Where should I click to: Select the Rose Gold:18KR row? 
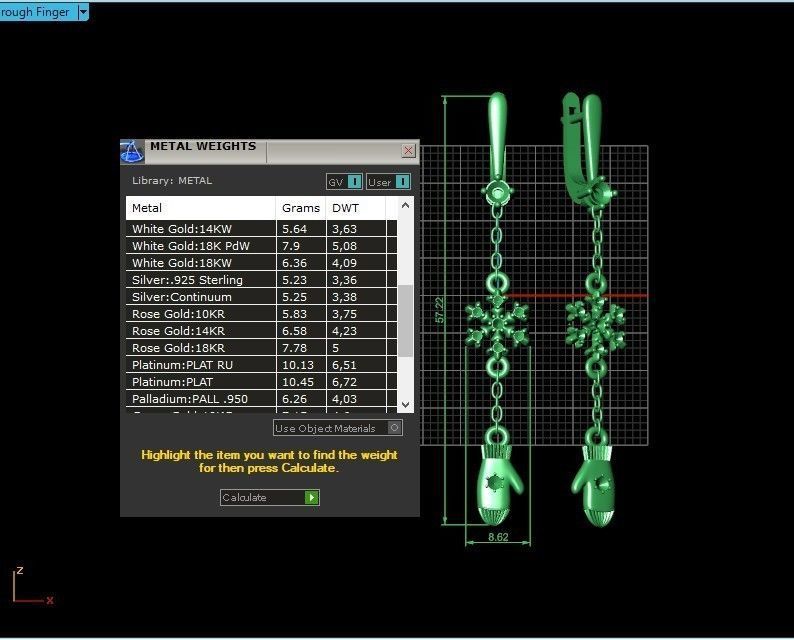(261, 348)
